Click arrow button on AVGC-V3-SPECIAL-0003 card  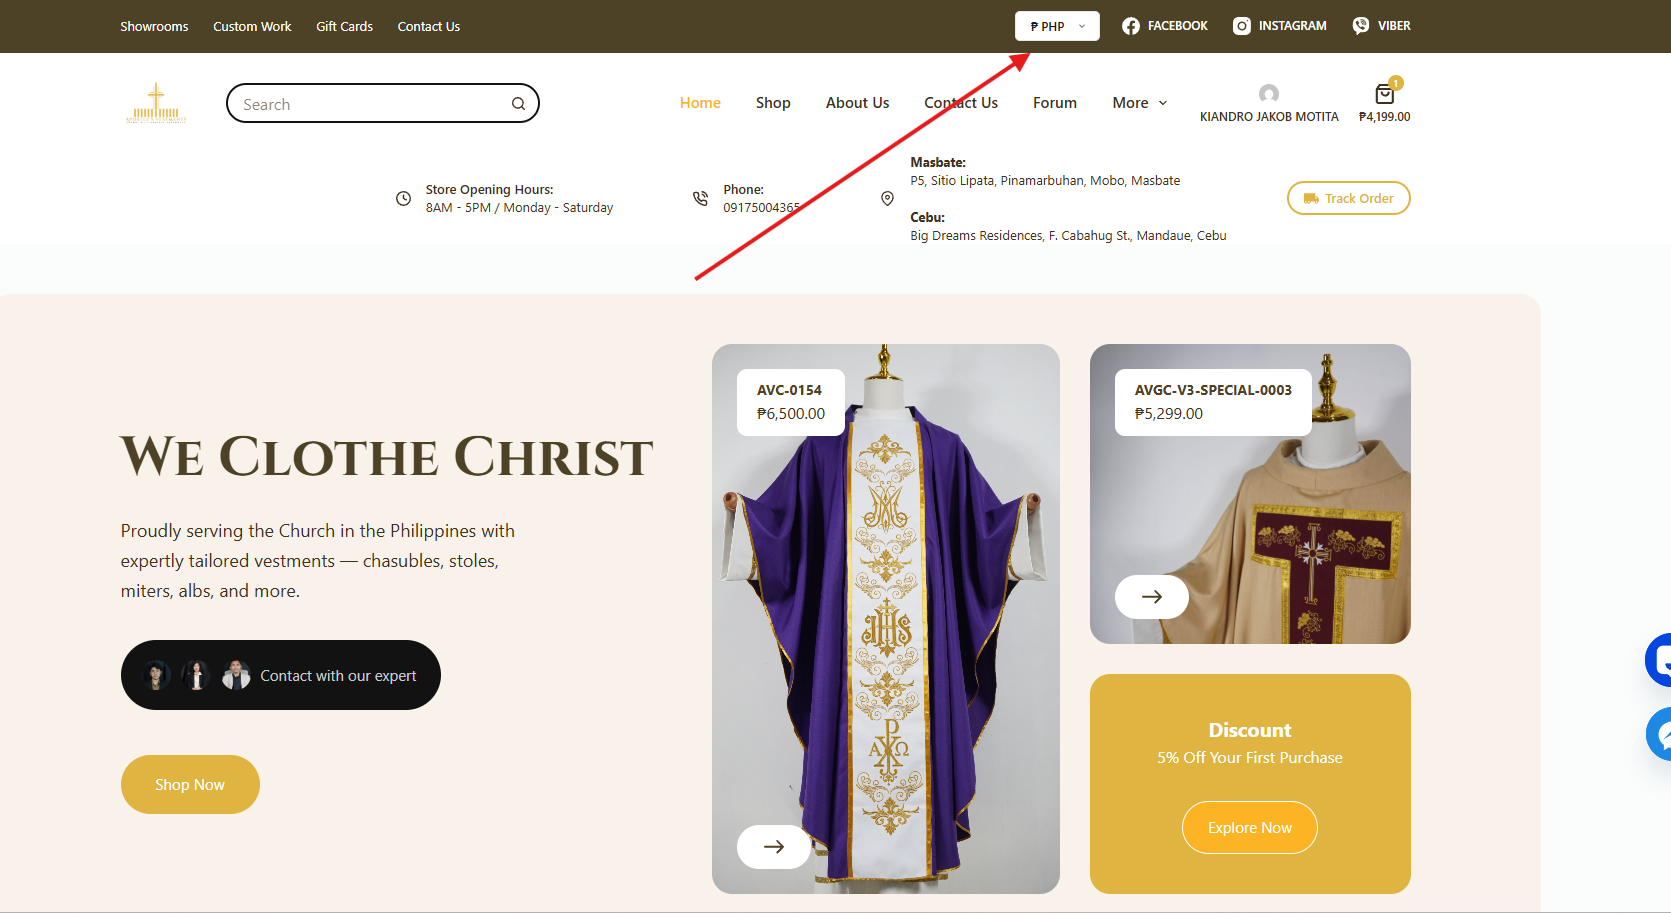(x=1151, y=597)
